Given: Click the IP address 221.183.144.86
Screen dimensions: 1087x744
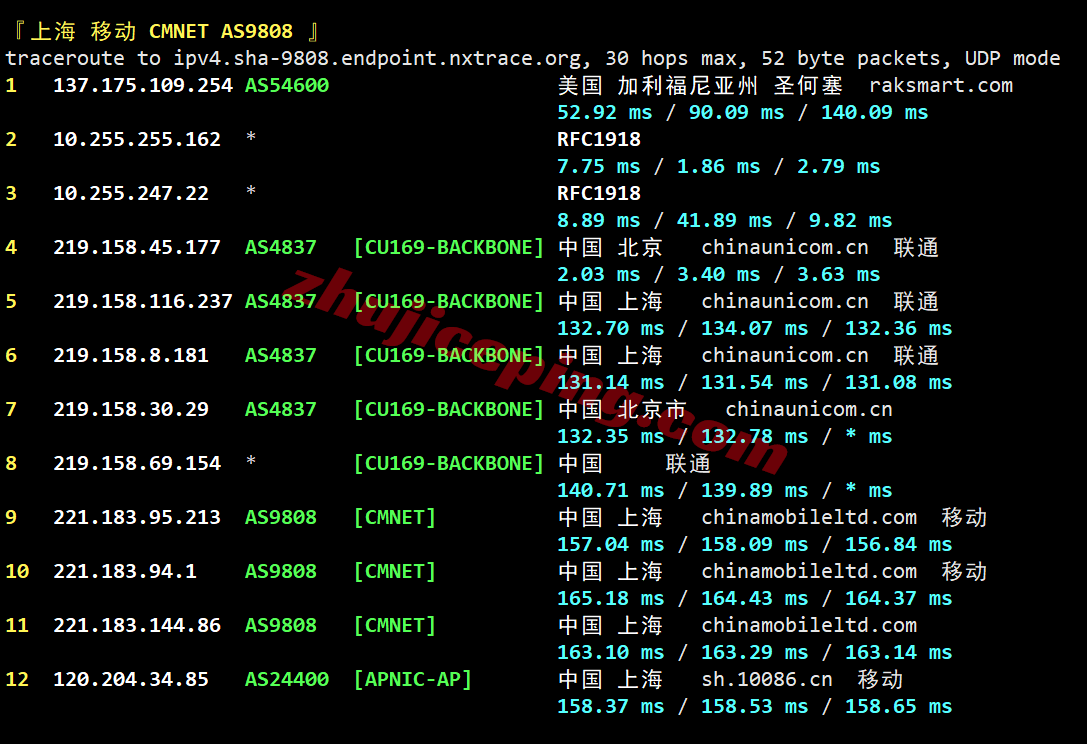Looking at the screenshot, I should (x=137, y=626).
